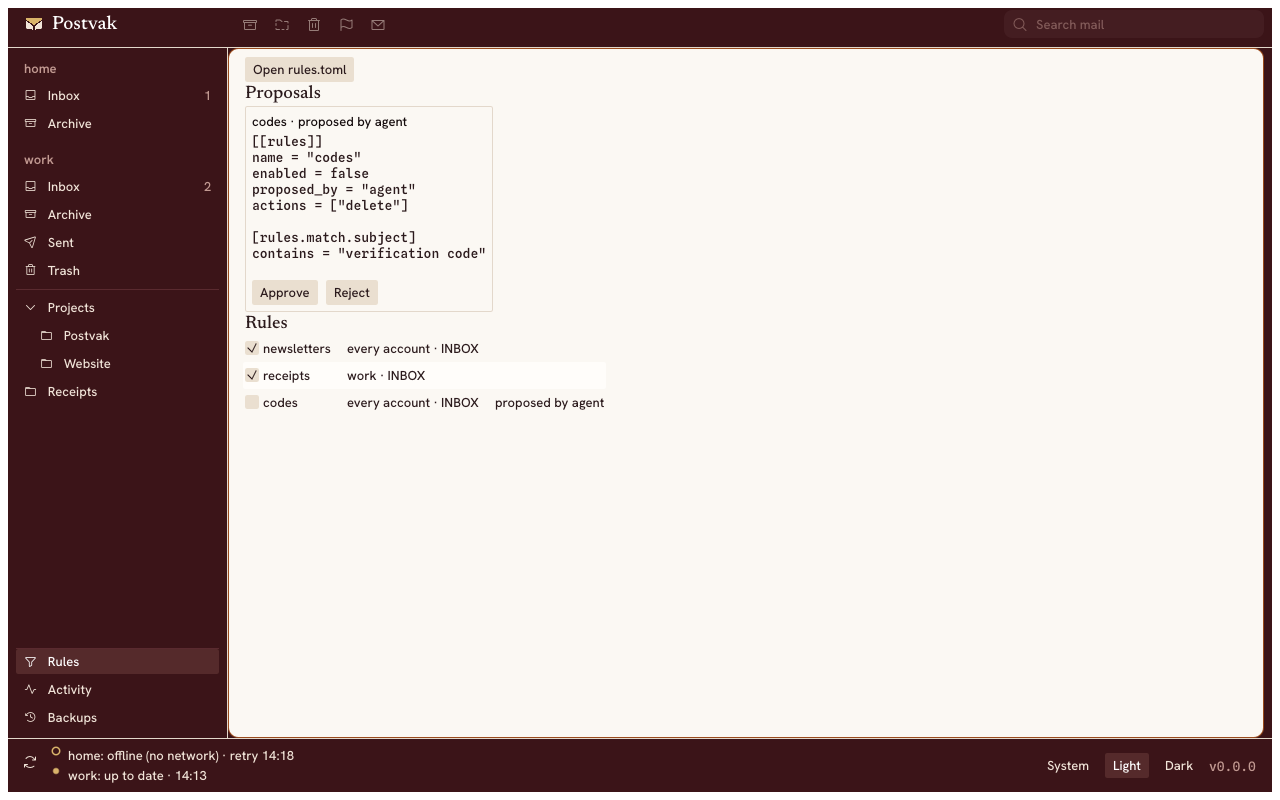This screenshot has width=1280, height=800.
Task: Select the Light theme option
Action: pos(1126,766)
